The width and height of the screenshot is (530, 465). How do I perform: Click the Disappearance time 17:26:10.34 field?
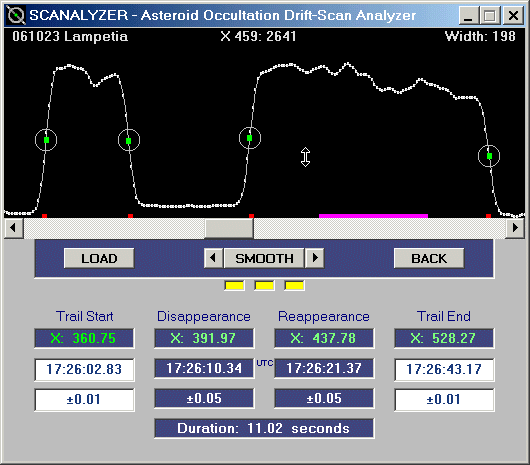coord(204,368)
